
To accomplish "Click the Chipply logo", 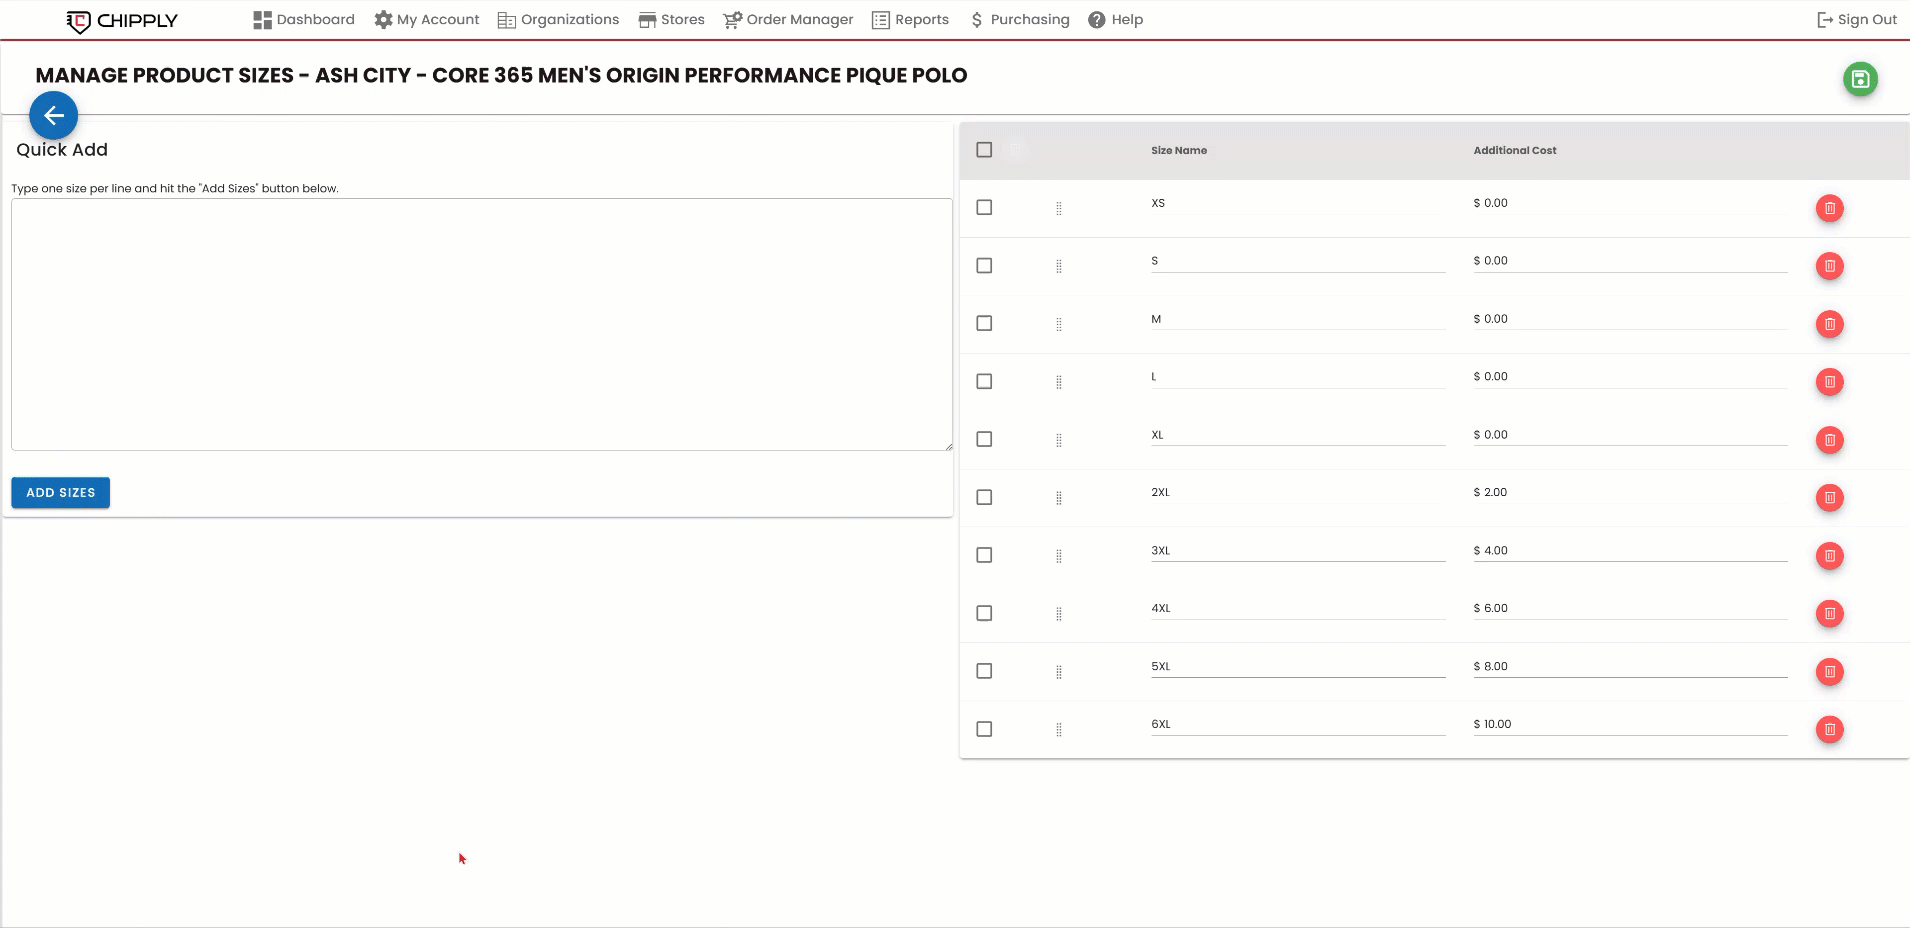I will [122, 20].
